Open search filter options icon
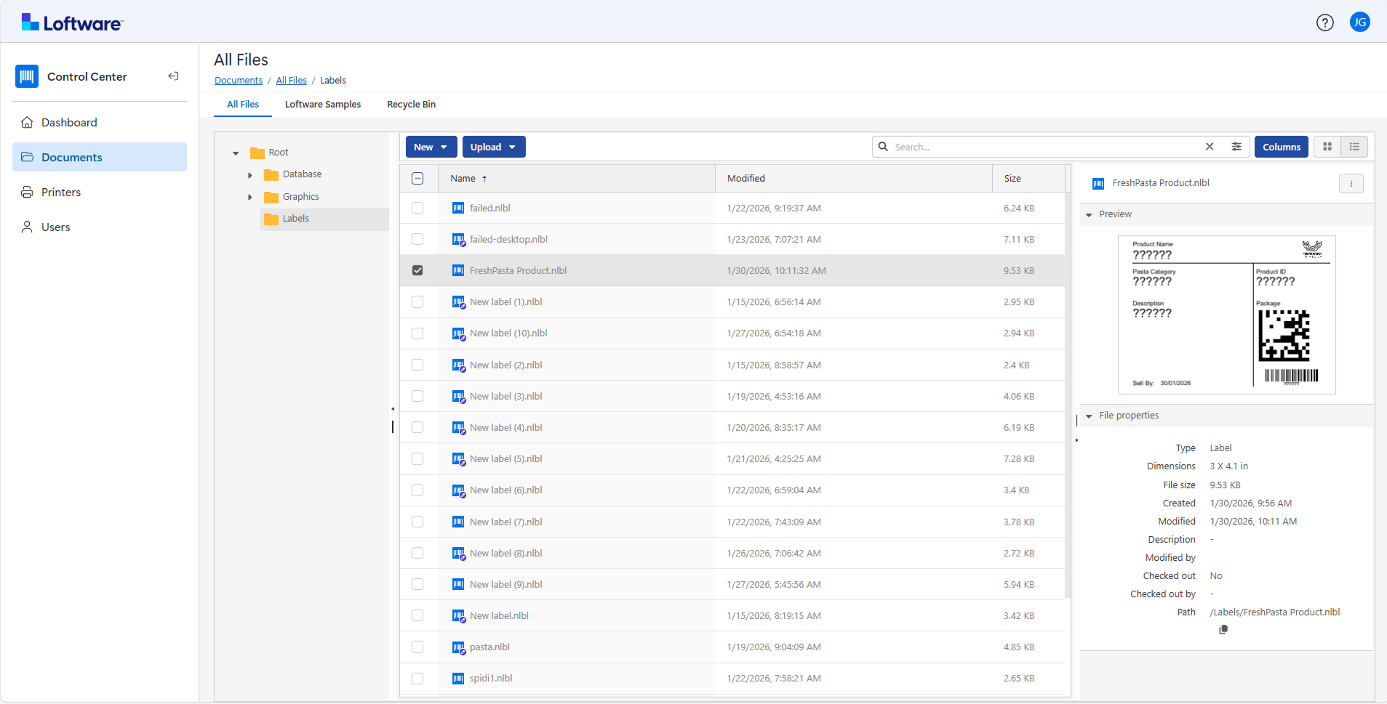Image resolution: width=1387 pixels, height=704 pixels. pyautogui.click(x=1236, y=147)
